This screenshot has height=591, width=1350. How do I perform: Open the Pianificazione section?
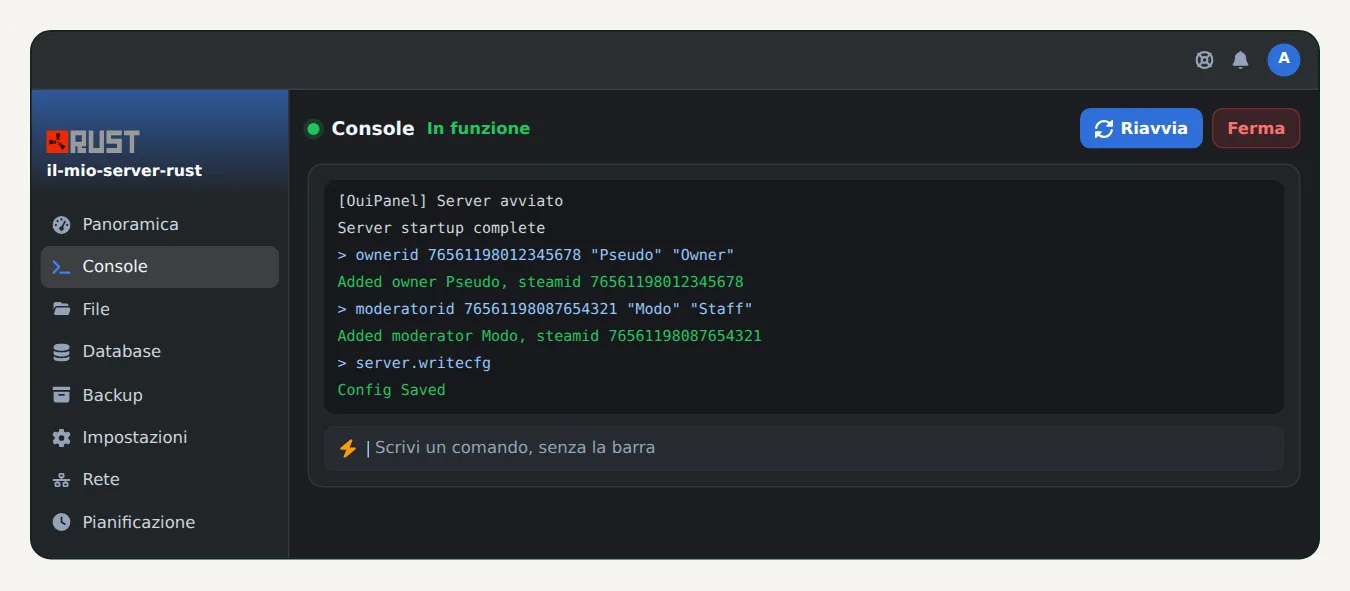(160, 522)
